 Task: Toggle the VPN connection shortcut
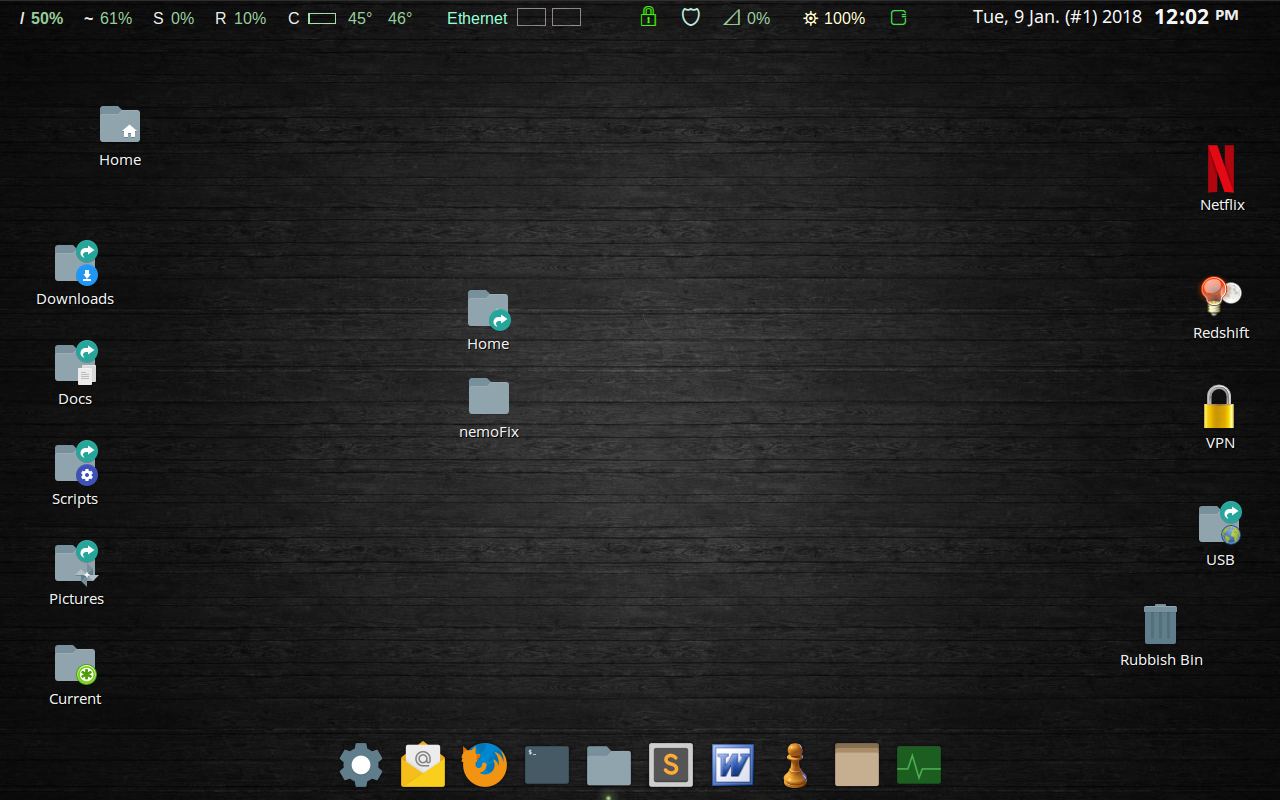point(1219,408)
